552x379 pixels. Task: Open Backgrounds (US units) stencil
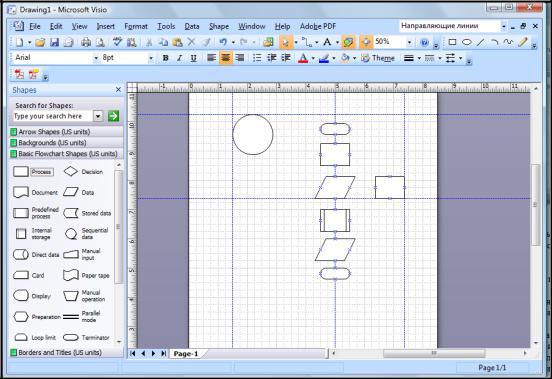(67, 143)
